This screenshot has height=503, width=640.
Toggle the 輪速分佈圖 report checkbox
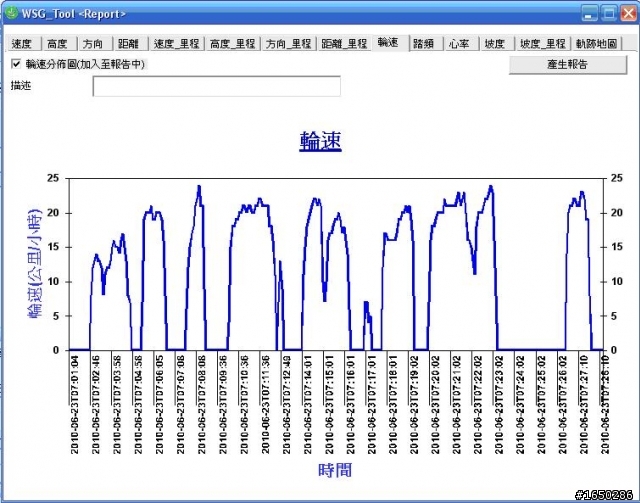click(x=16, y=64)
